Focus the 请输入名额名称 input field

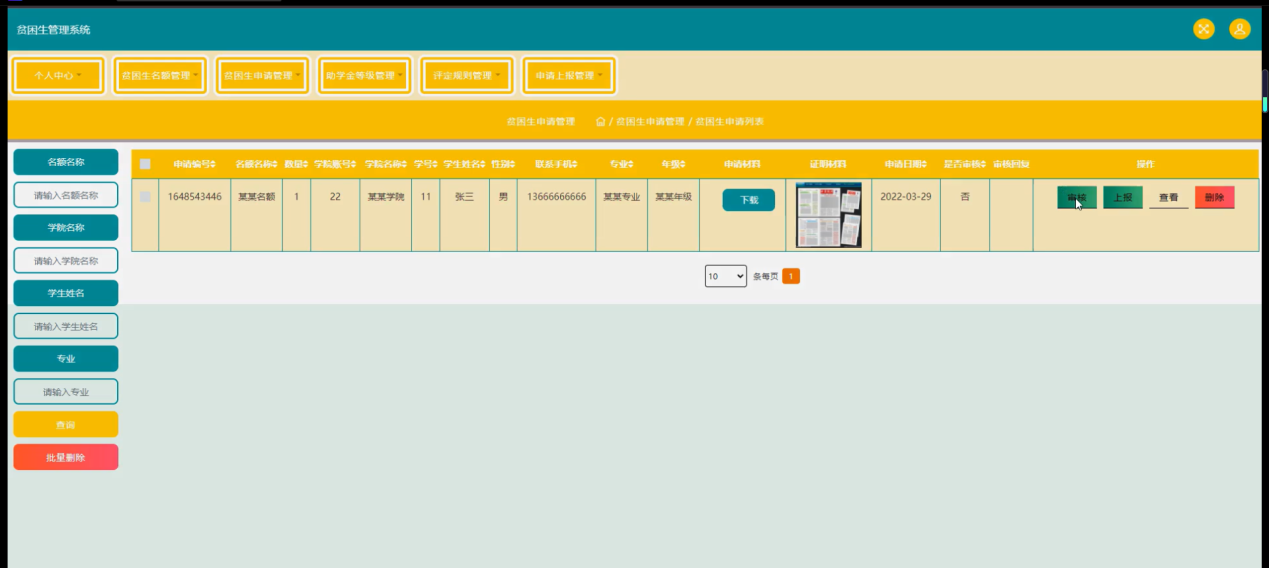pyautogui.click(x=66, y=195)
